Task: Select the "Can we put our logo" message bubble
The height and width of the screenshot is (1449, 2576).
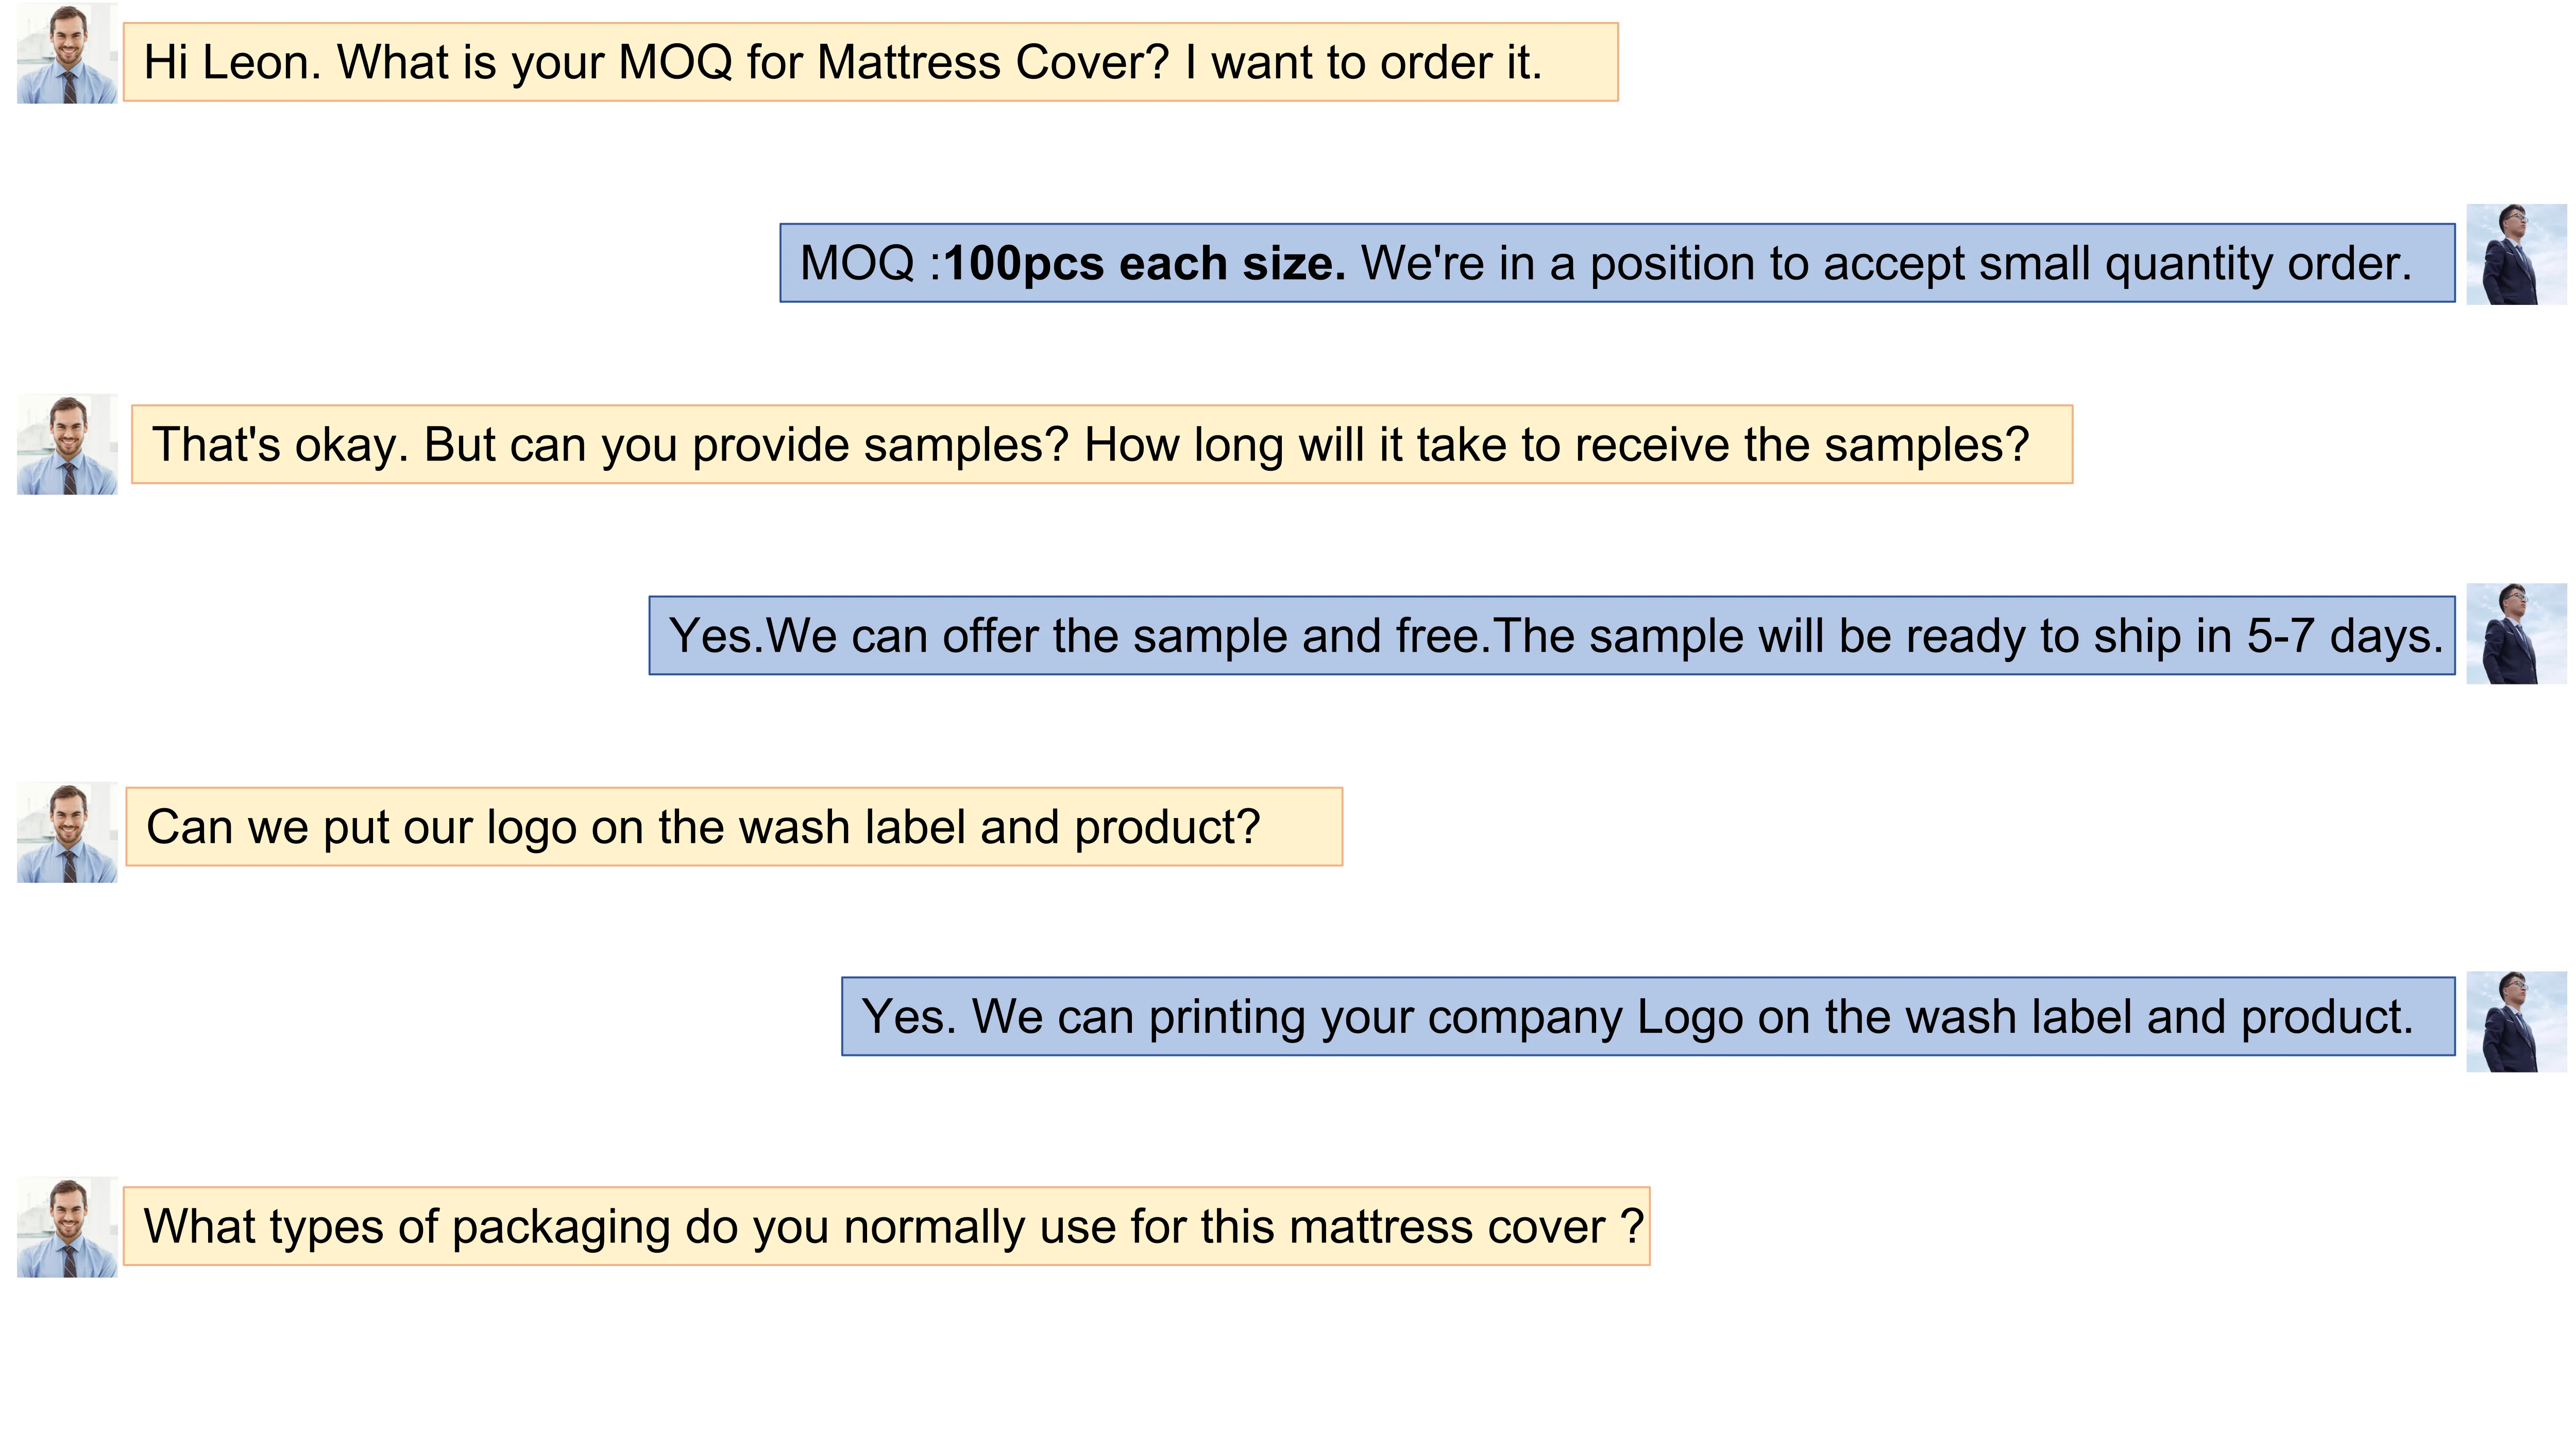Action: tap(734, 827)
